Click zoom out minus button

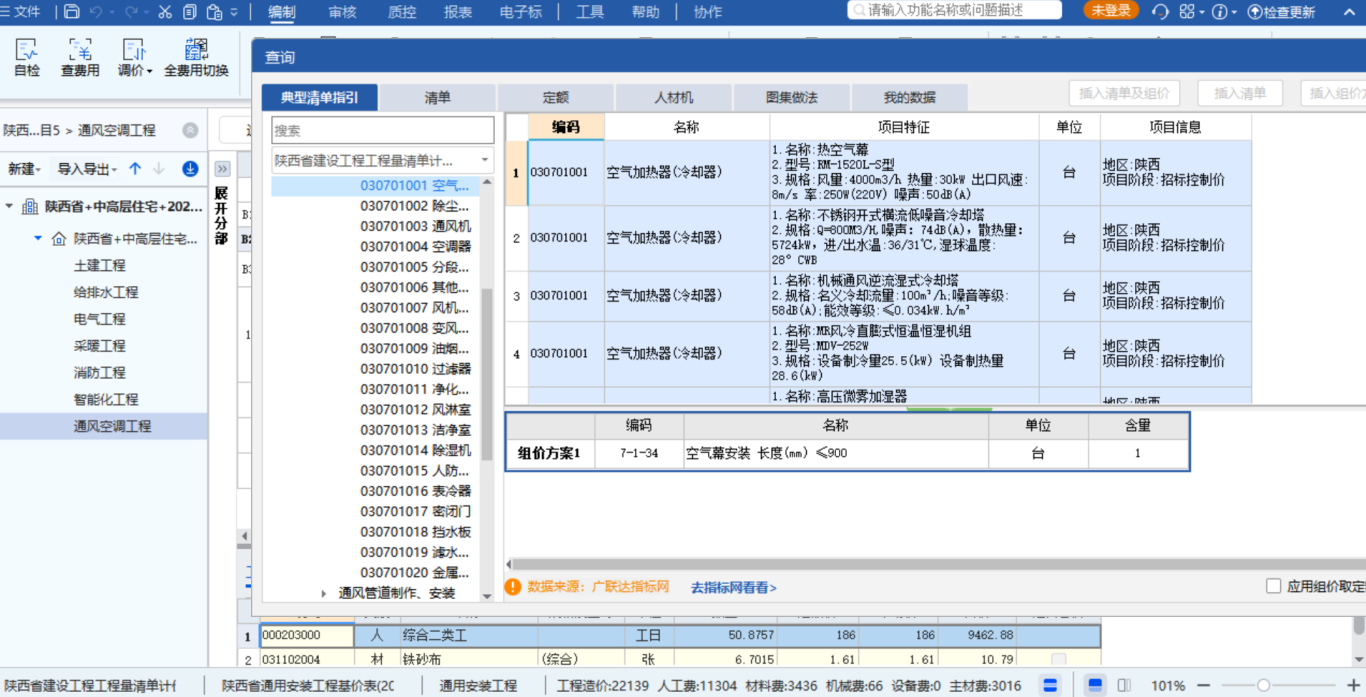(1205, 685)
